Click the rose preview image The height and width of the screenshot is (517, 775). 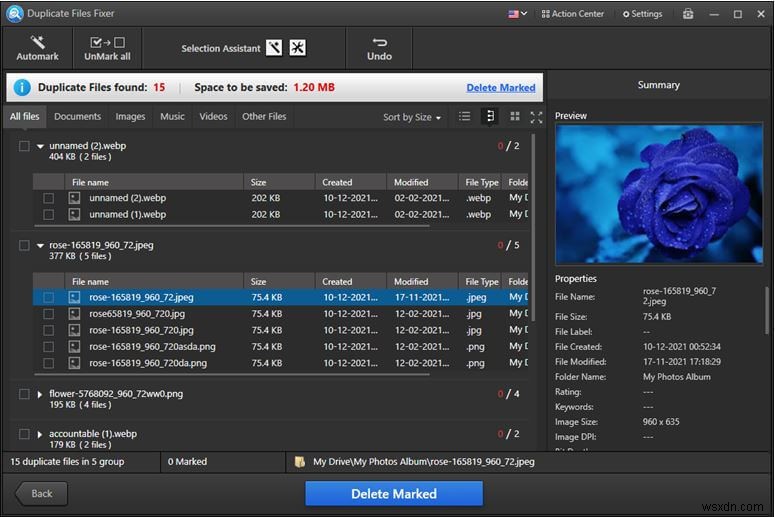tap(658, 194)
